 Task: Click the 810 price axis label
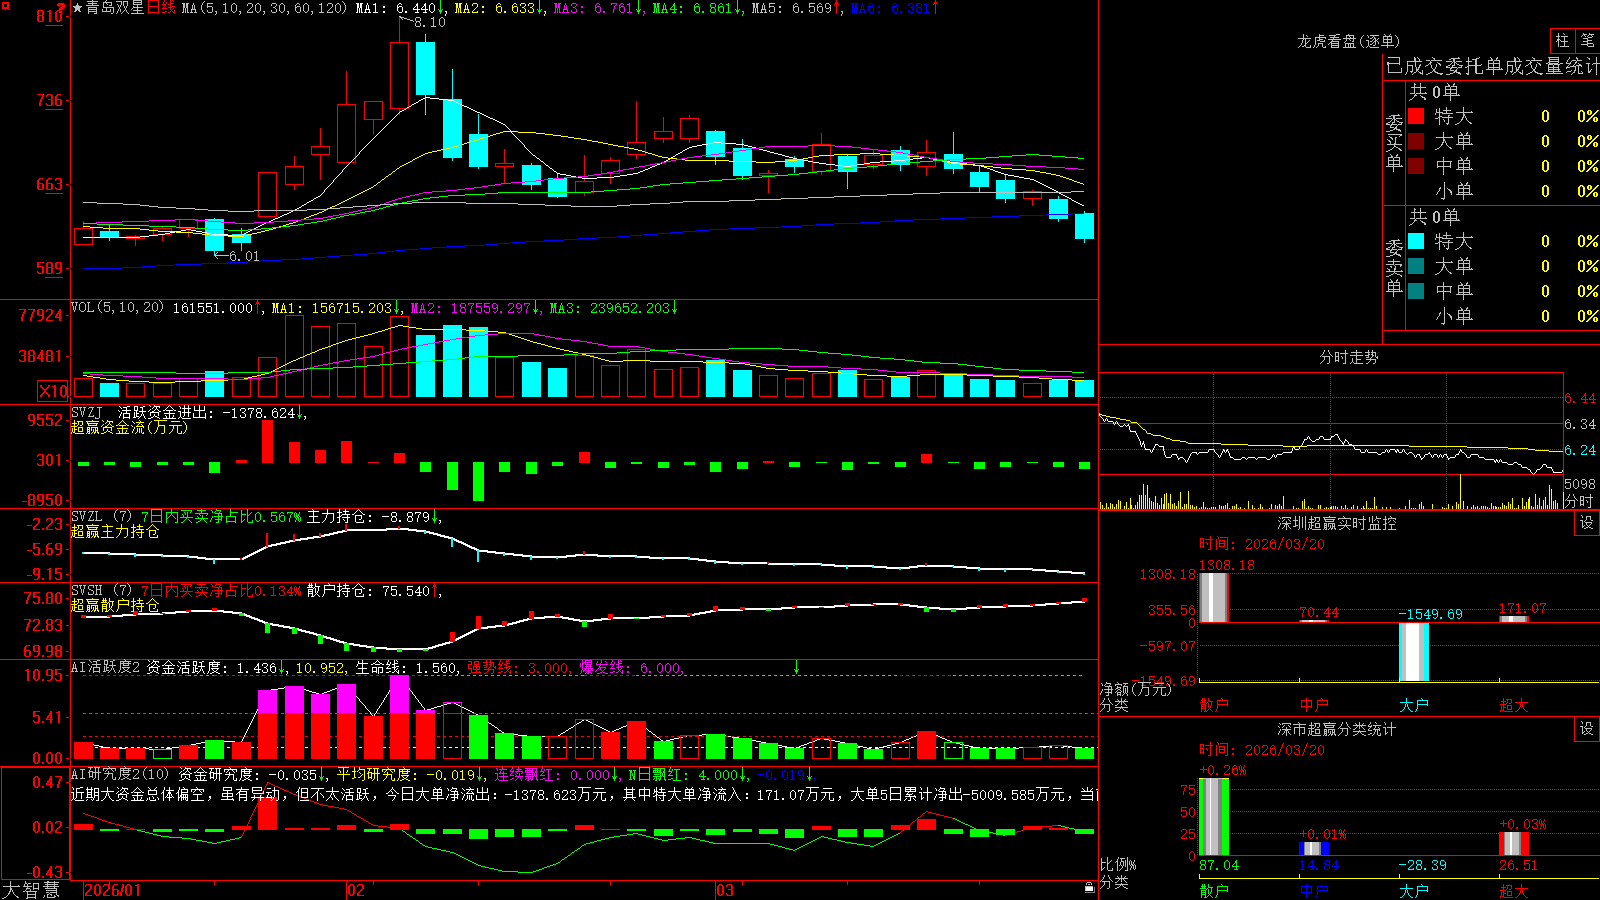[50, 16]
